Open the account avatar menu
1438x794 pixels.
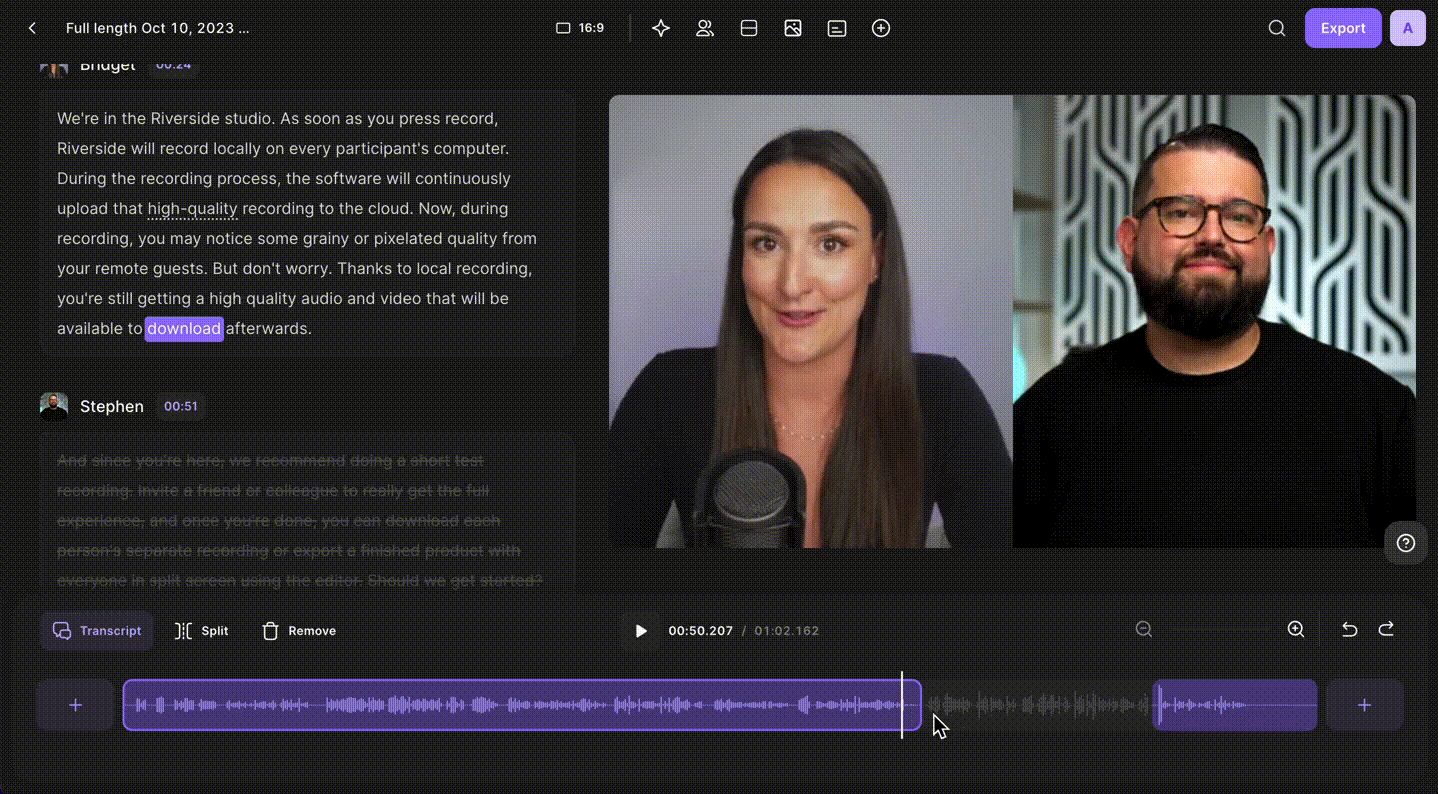[1408, 28]
